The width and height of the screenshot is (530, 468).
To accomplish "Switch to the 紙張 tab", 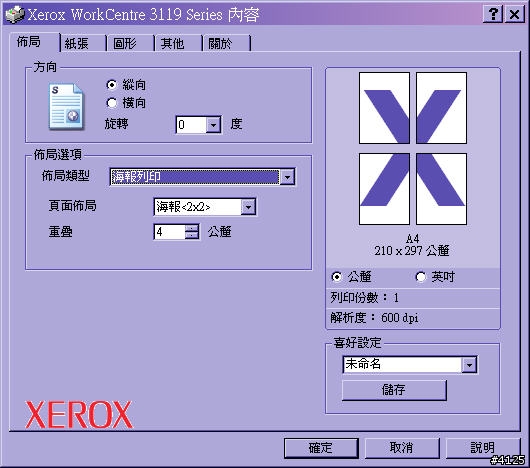I will click(x=83, y=43).
